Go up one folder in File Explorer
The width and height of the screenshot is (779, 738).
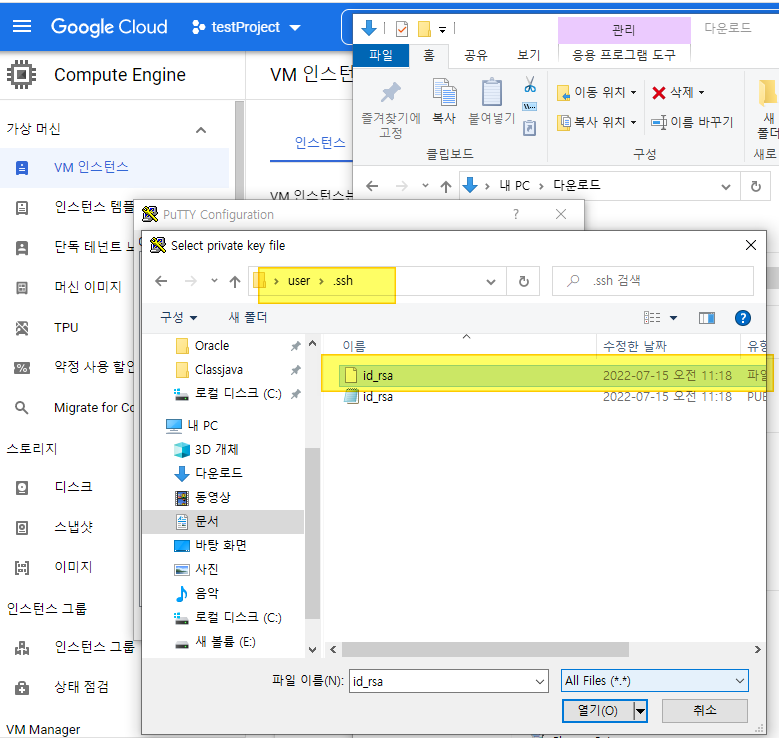point(446,186)
